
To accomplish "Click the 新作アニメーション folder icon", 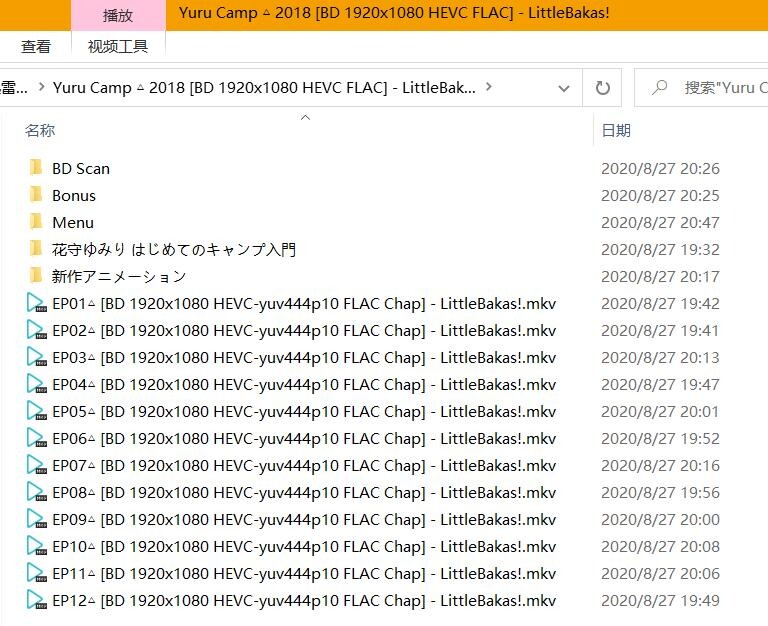I will 36,276.
